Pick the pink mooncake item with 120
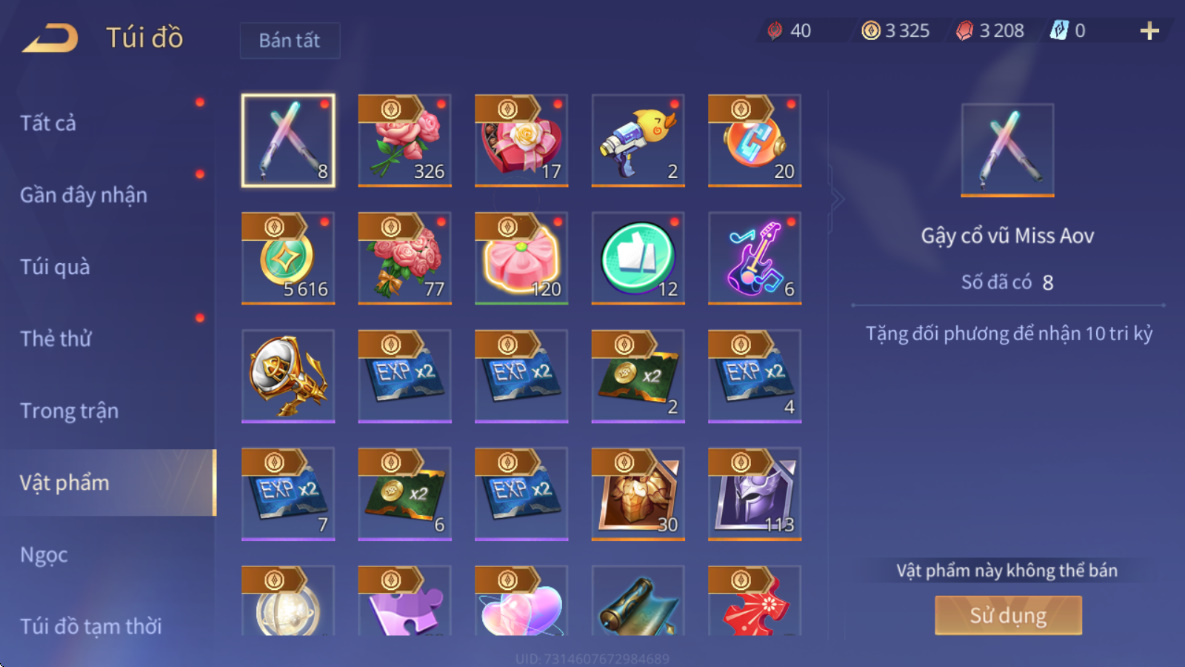The image size is (1185, 667). point(521,258)
